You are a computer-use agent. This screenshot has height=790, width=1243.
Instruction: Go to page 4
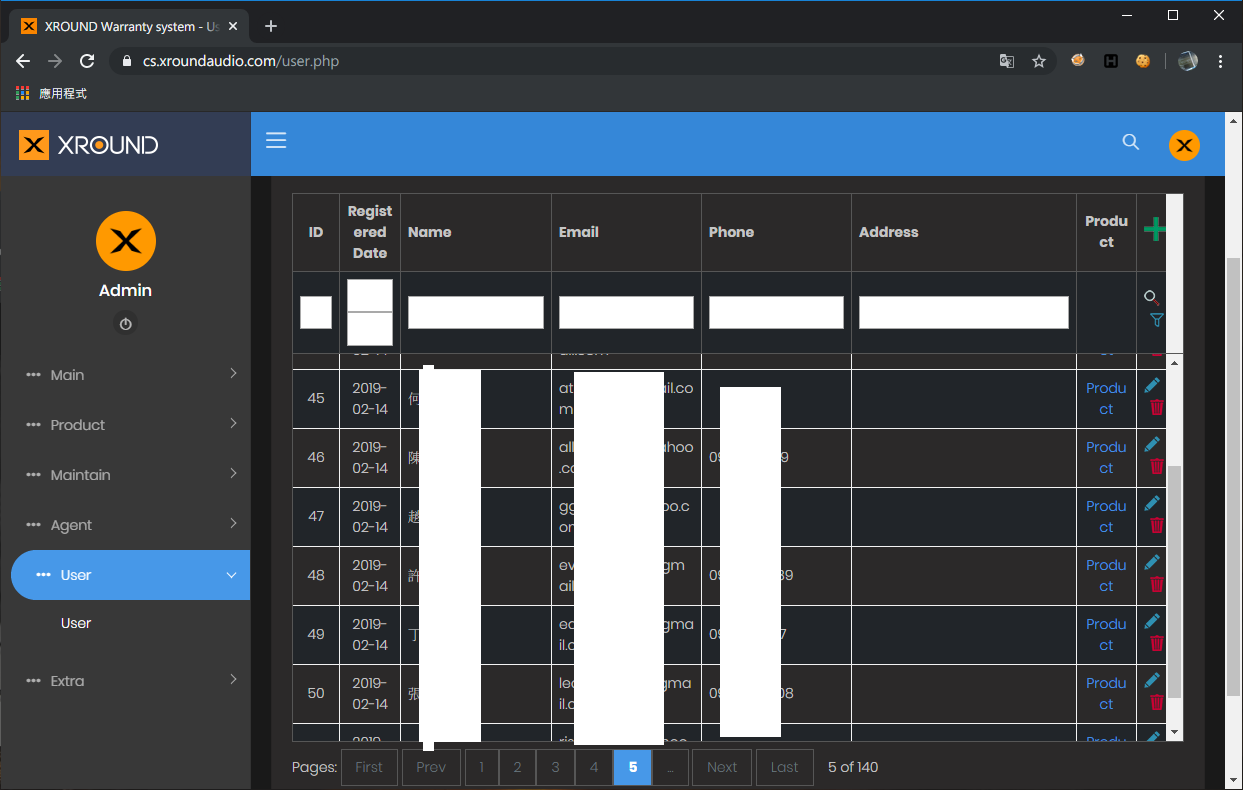point(594,767)
